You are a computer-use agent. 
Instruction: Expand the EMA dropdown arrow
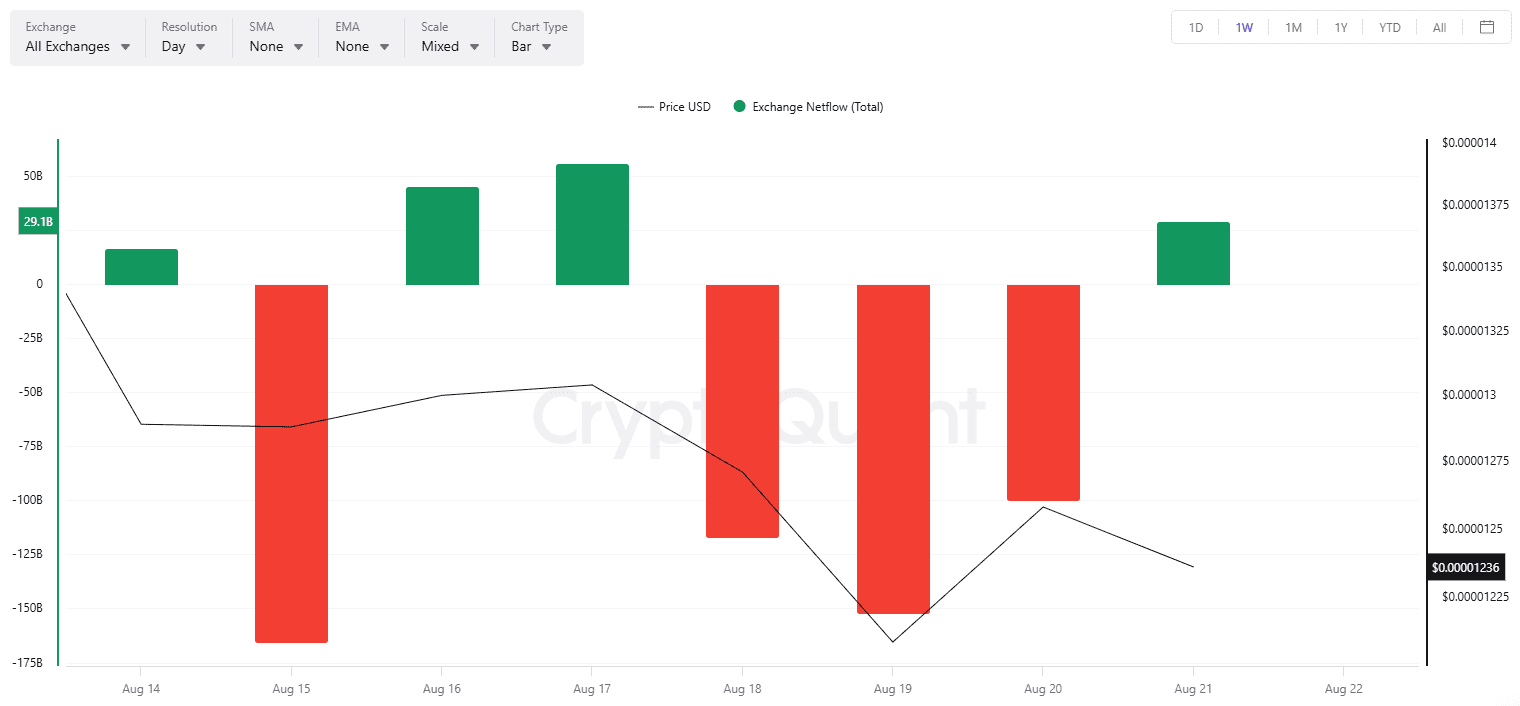point(384,46)
